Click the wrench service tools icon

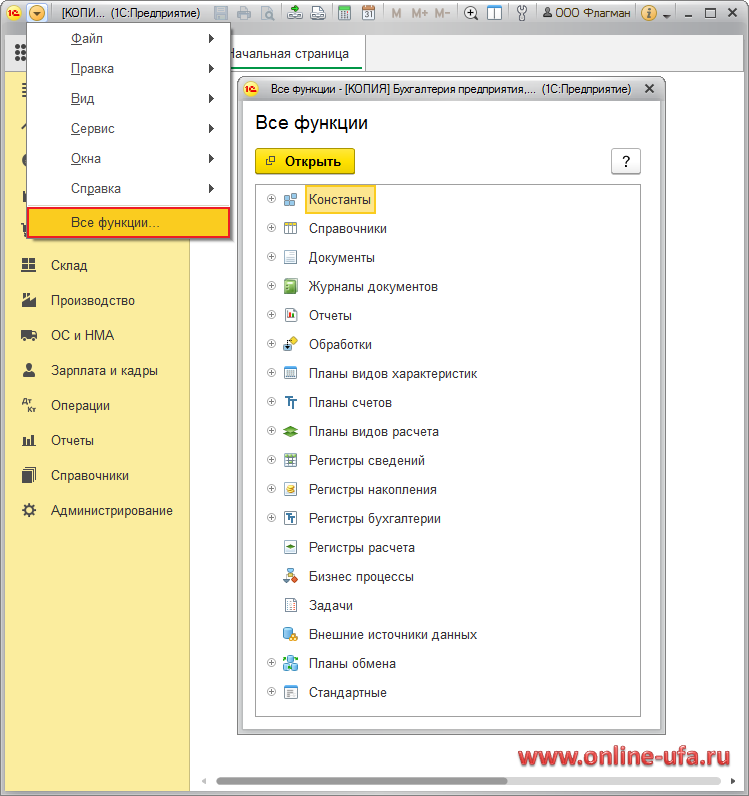pos(520,13)
